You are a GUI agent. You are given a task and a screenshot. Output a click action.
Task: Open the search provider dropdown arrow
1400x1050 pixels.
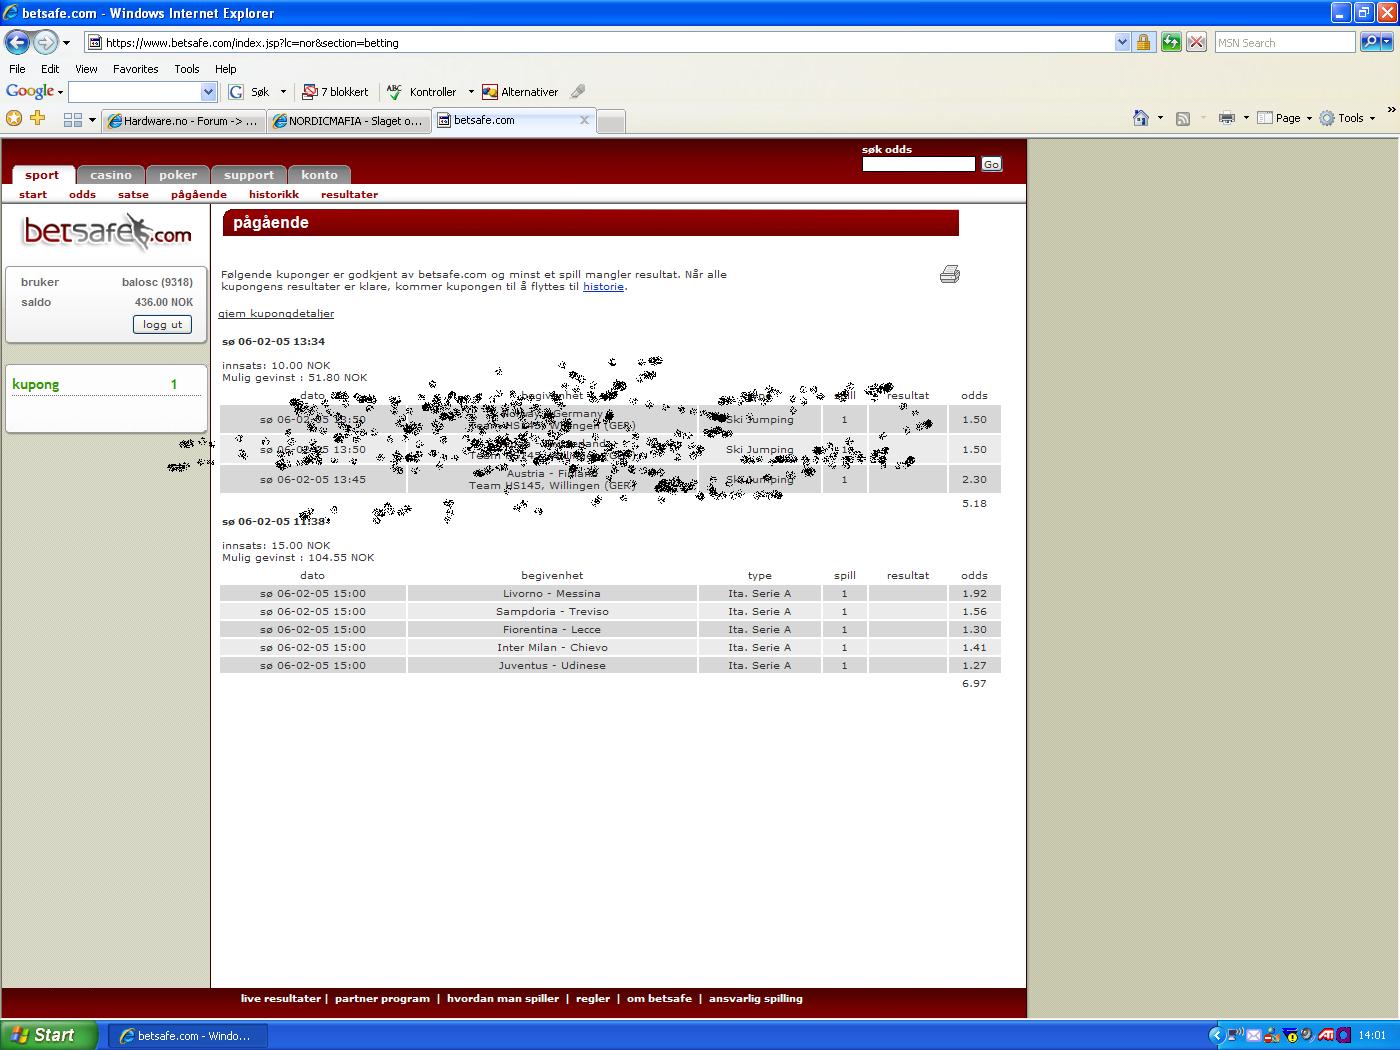[1388, 43]
